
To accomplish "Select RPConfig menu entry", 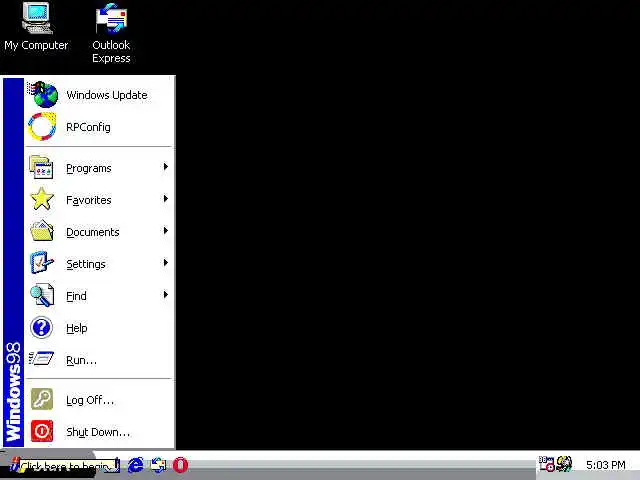I will tap(99, 127).
